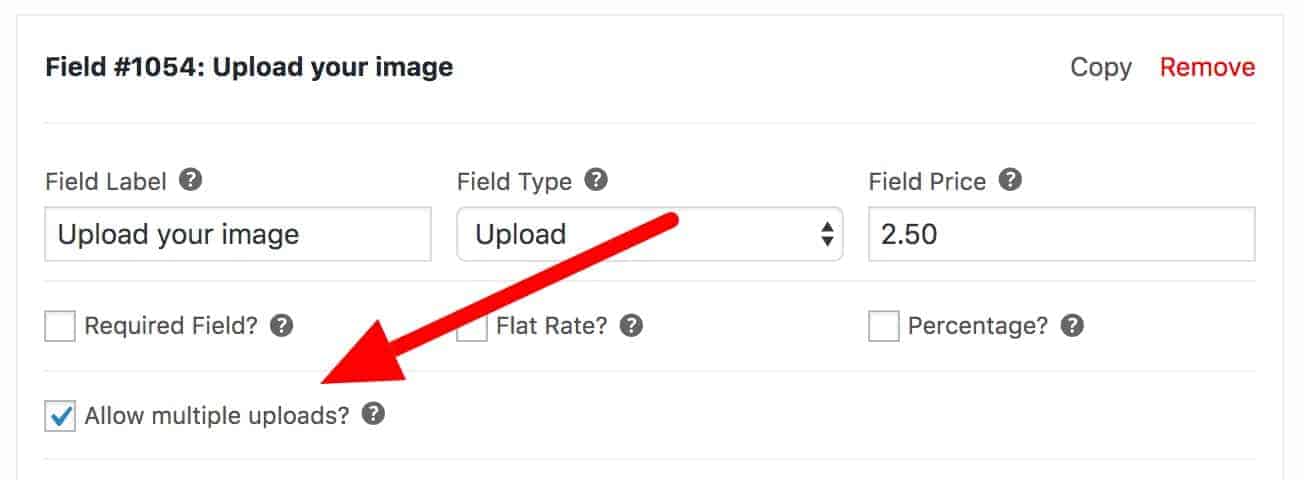Select the Allow multiple uploads? label text
Image resolution: width=1304 pixels, height=480 pixels.
coord(217,416)
